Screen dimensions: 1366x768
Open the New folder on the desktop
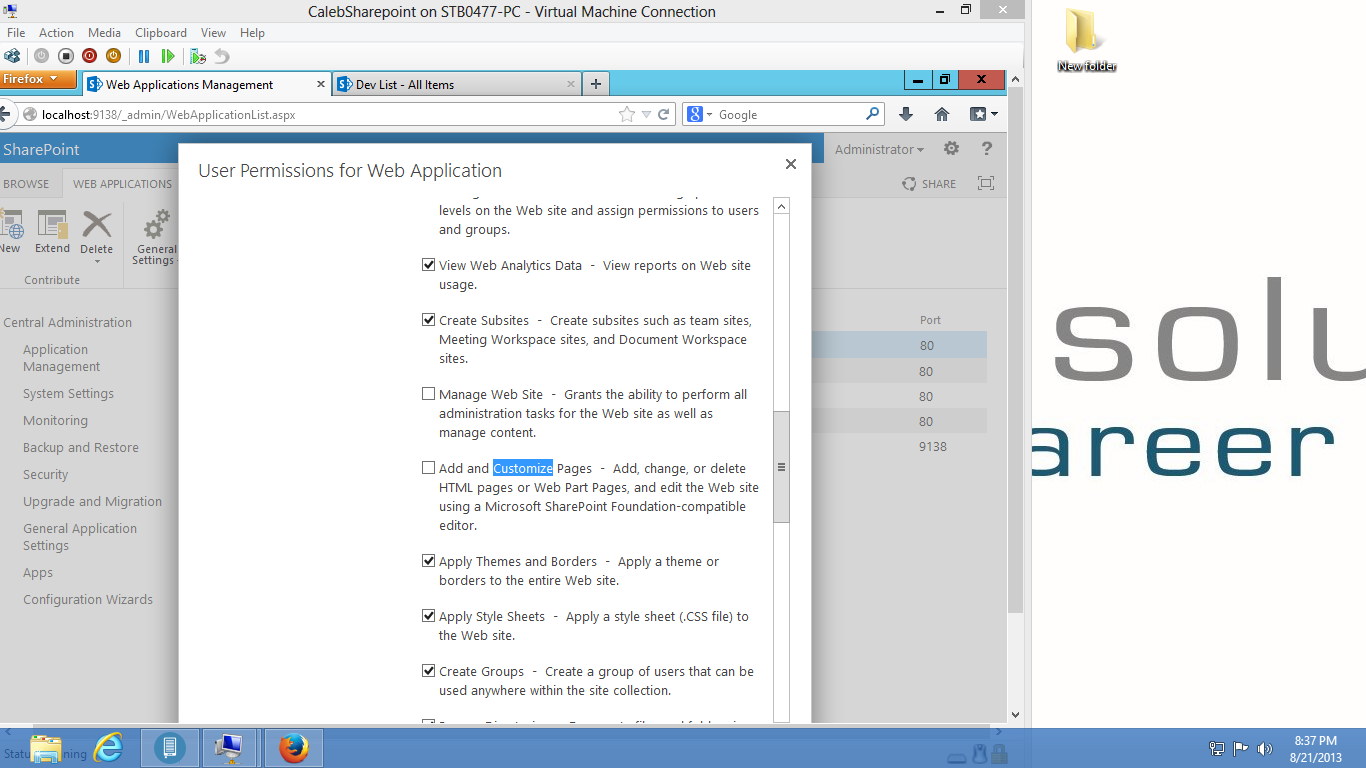pyautogui.click(x=1086, y=40)
